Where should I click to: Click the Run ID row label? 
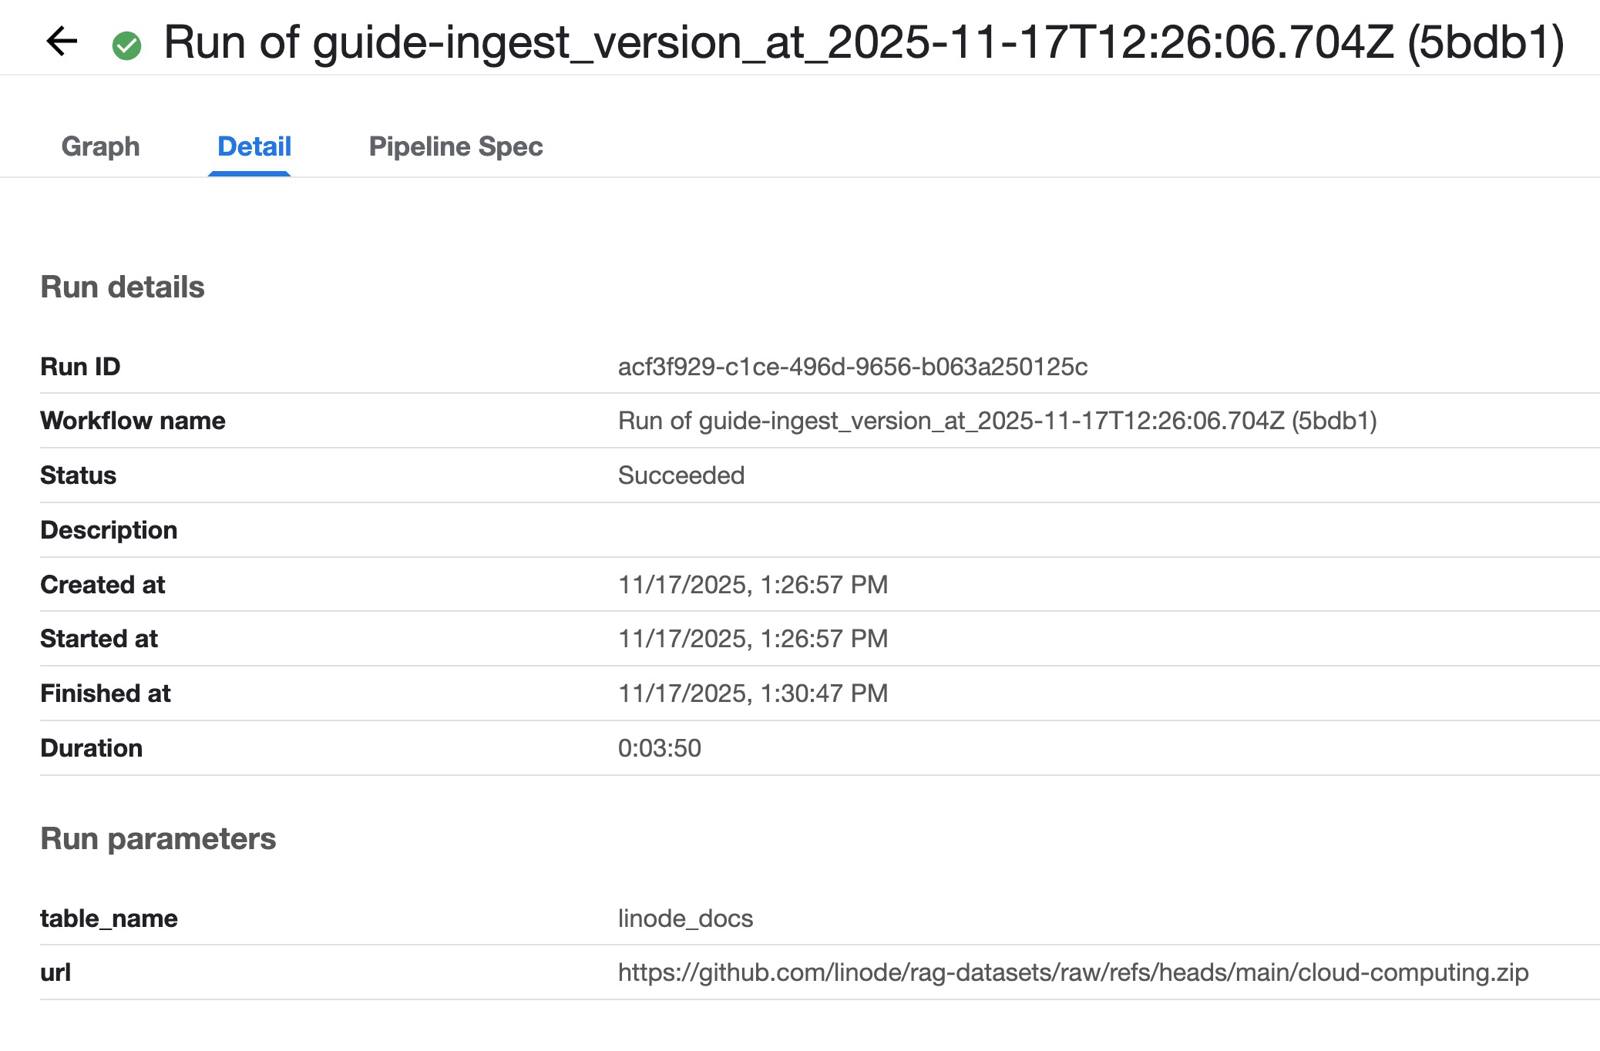tap(80, 367)
